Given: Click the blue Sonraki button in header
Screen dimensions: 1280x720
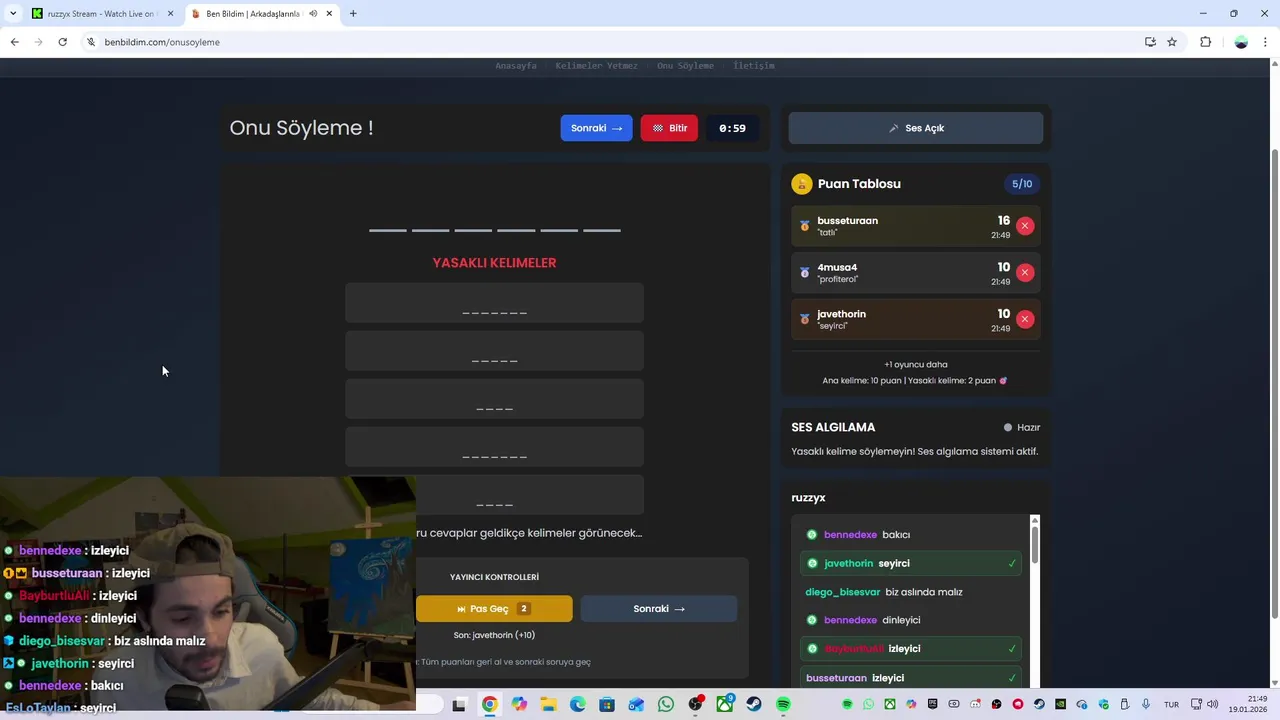Looking at the screenshot, I should point(596,128).
